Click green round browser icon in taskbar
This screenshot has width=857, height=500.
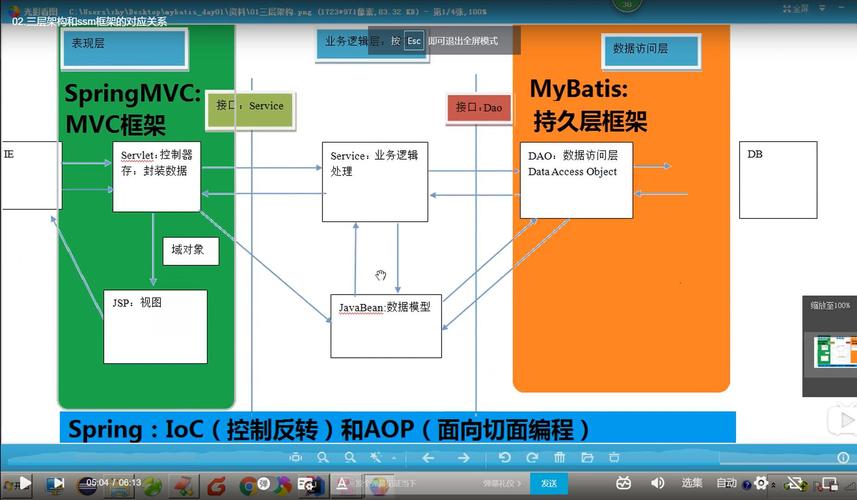click(152, 485)
